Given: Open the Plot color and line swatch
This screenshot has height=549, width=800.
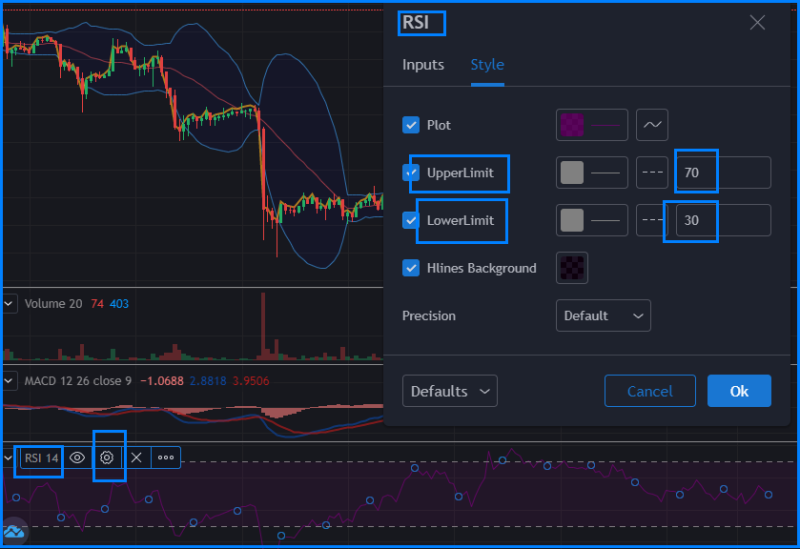Looking at the screenshot, I should pyautogui.click(x=592, y=125).
